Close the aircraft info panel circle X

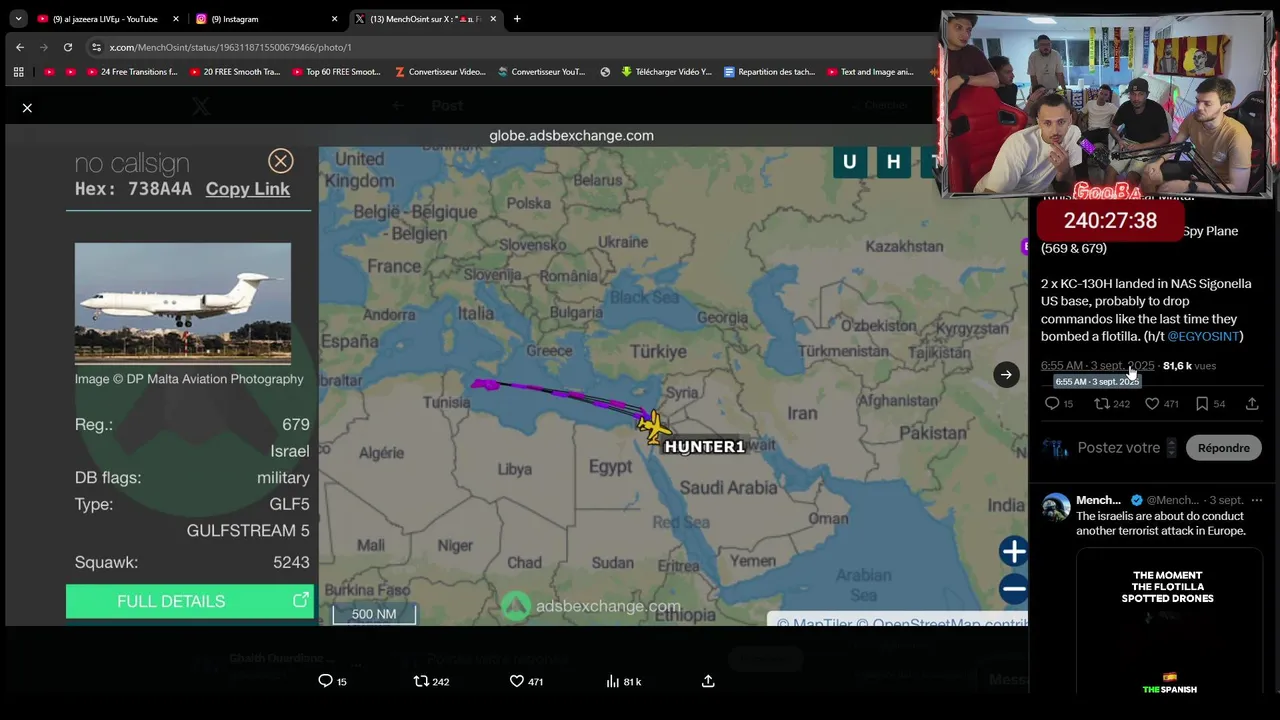click(x=280, y=161)
